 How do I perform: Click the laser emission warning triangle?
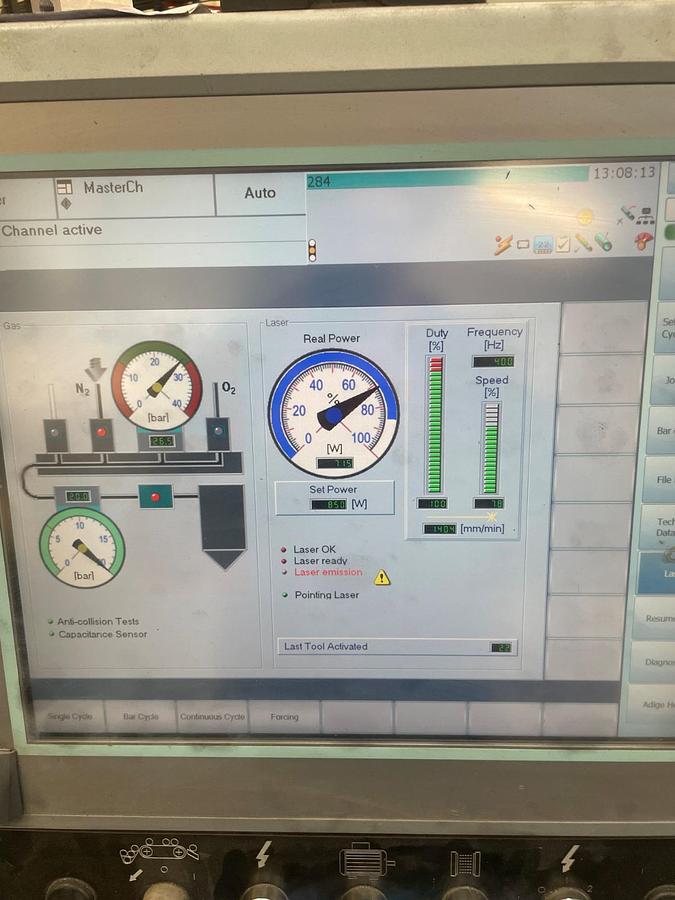pos(382,577)
